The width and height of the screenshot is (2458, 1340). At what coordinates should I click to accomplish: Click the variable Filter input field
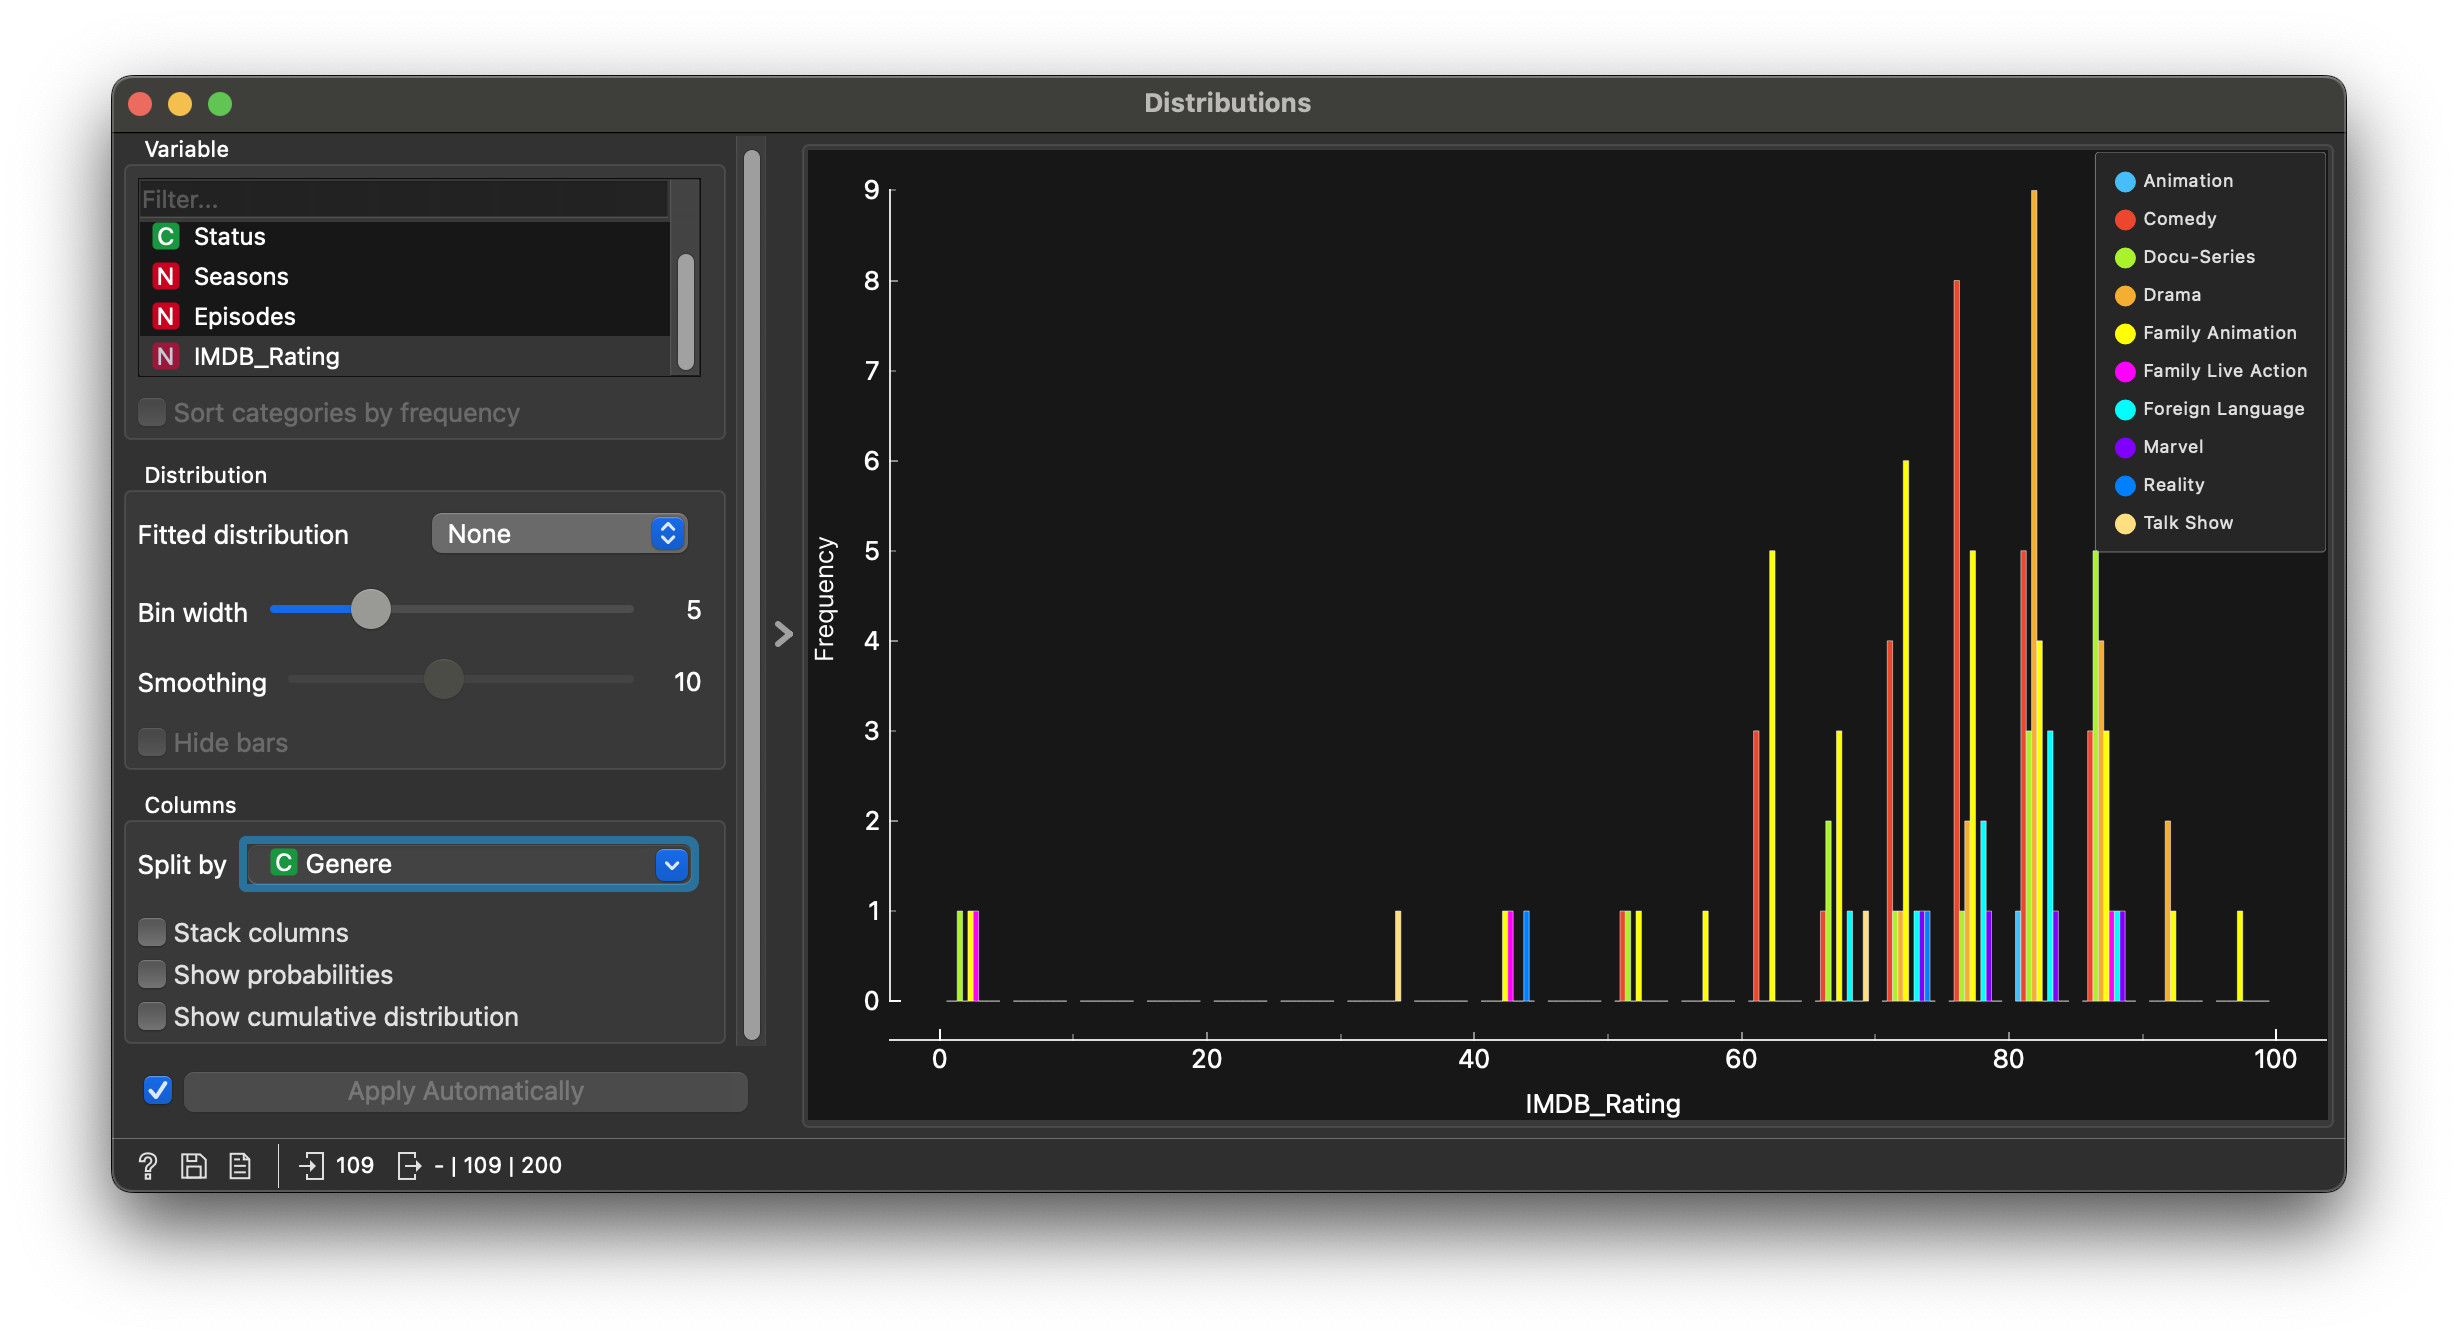(404, 199)
